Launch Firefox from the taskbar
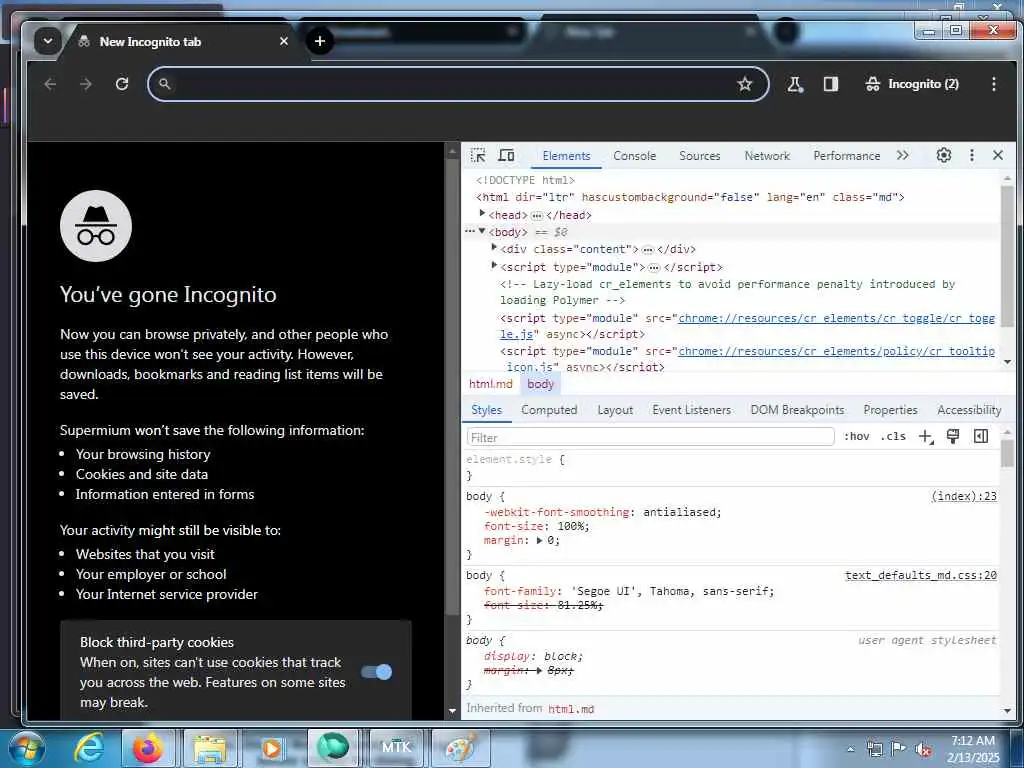Screen dimensions: 1024x768 tap(148, 748)
